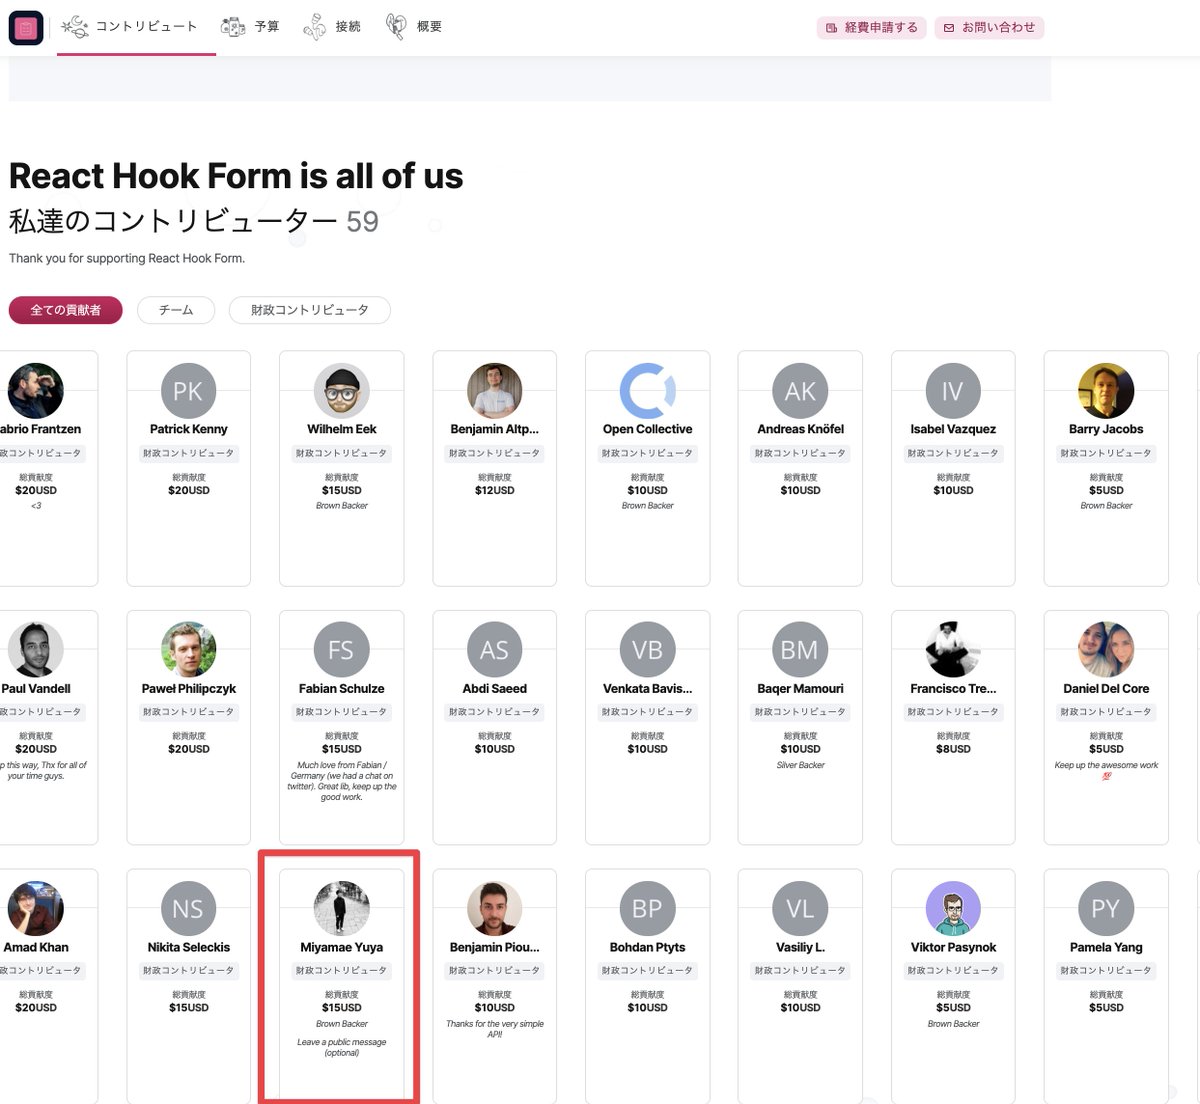Click Barry Jacobs' avatar photo
1200x1104 pixels.
1106,391
